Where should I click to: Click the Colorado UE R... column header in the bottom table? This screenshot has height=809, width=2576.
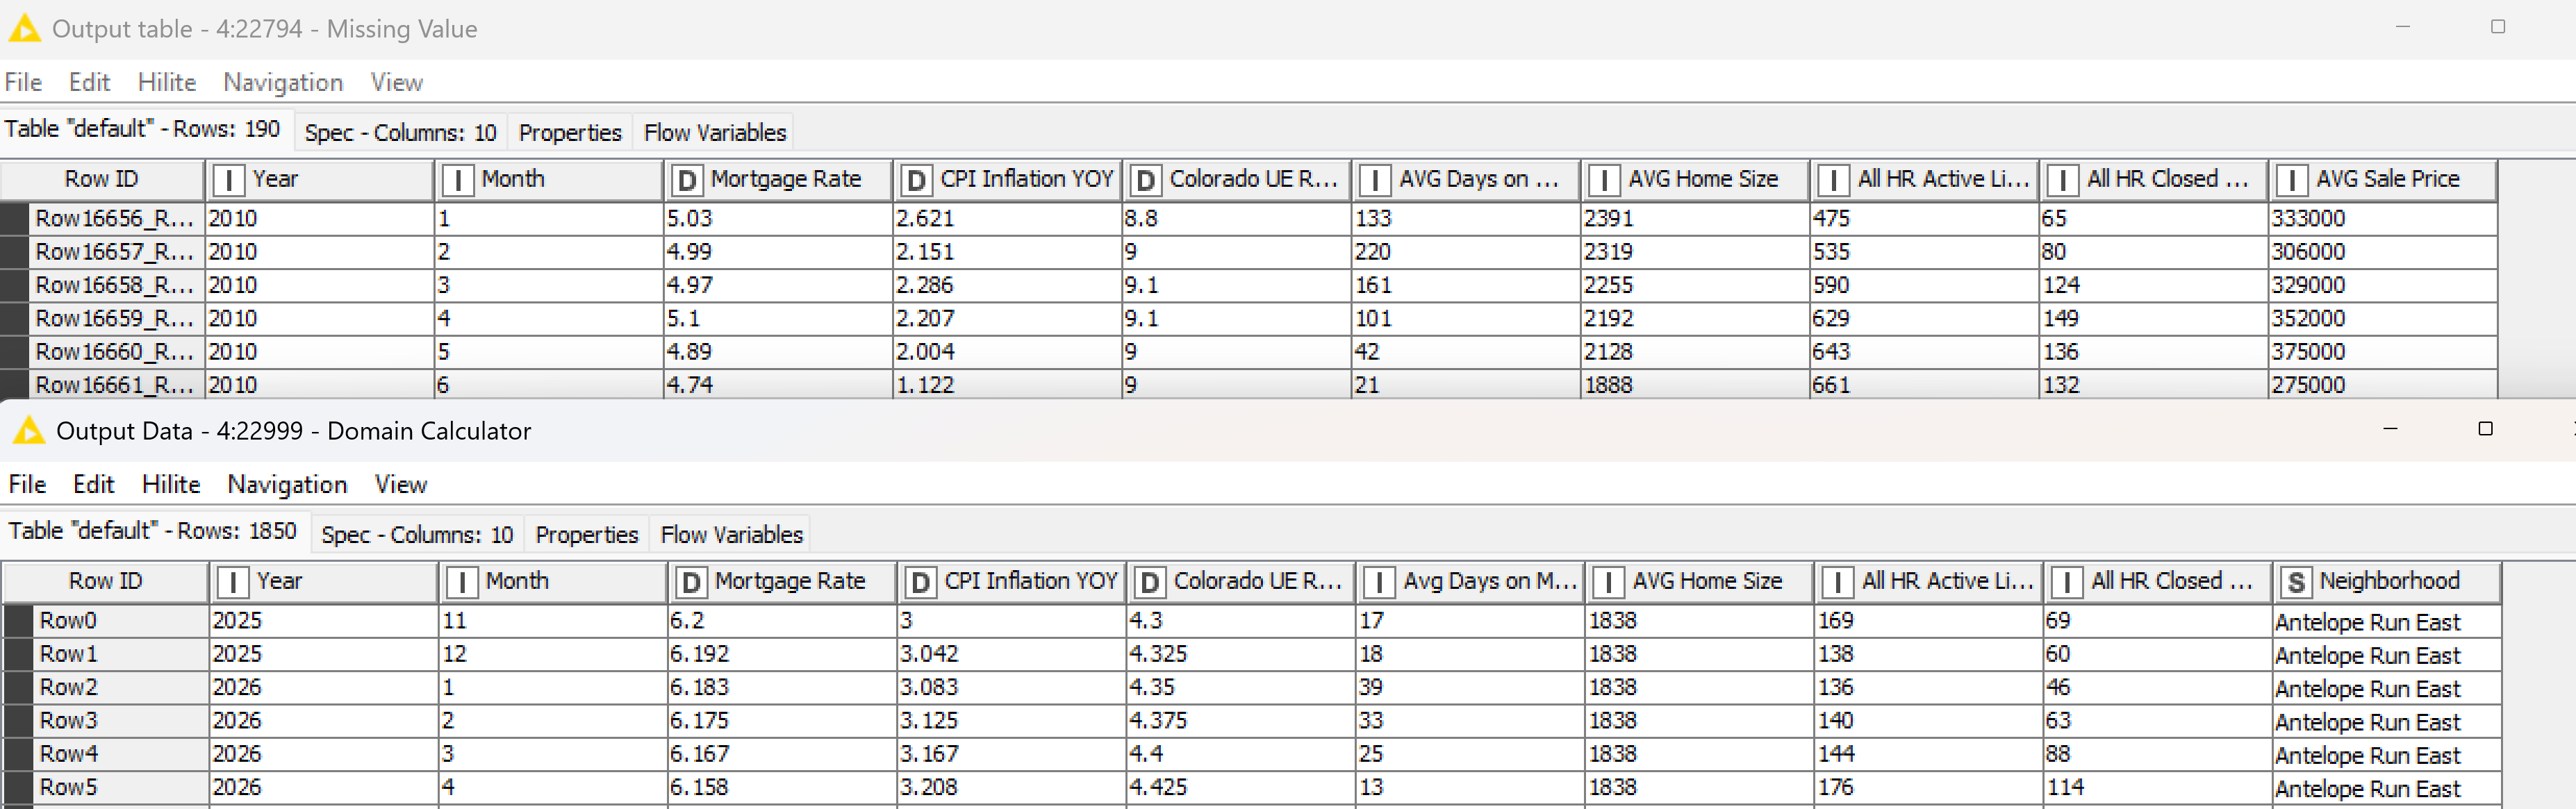[x=1256, y=581]
